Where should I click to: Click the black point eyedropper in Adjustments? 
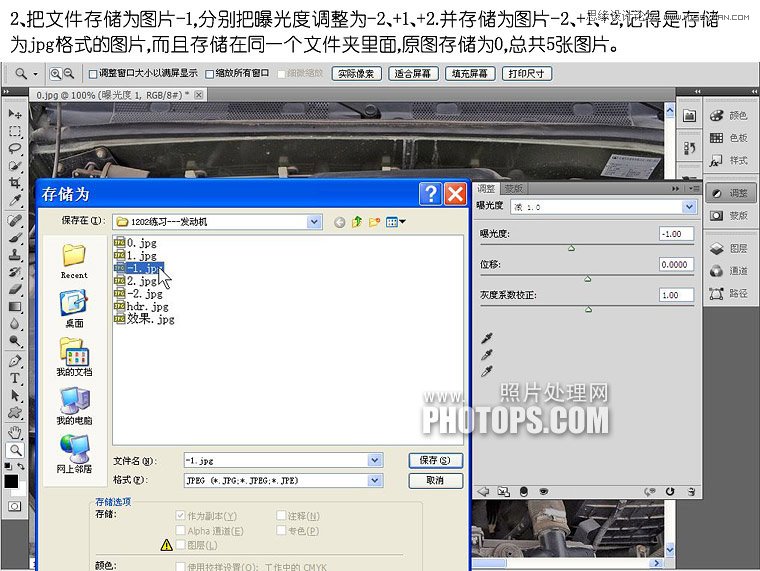(x=487, y=338)
